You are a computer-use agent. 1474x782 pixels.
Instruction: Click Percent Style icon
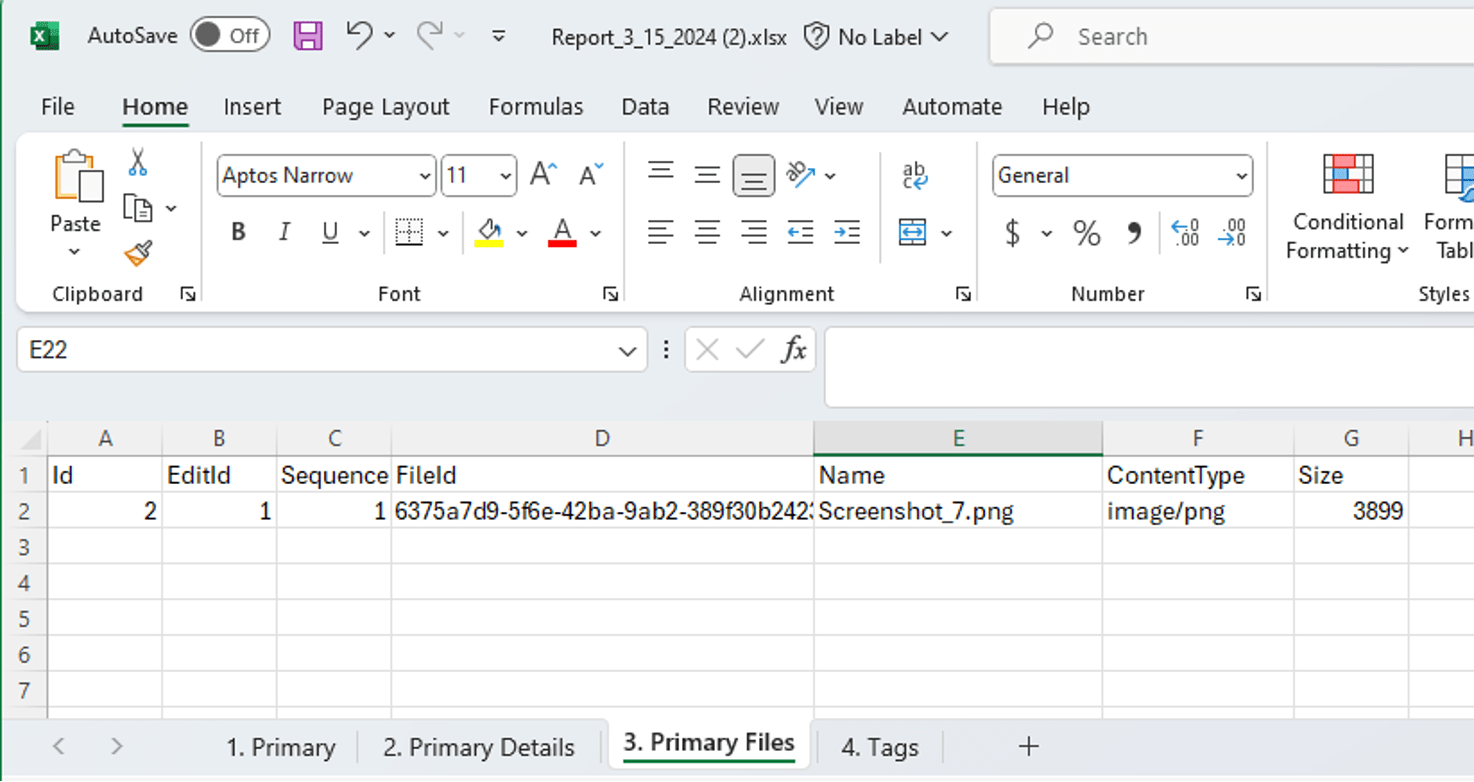pos(1087,233)
